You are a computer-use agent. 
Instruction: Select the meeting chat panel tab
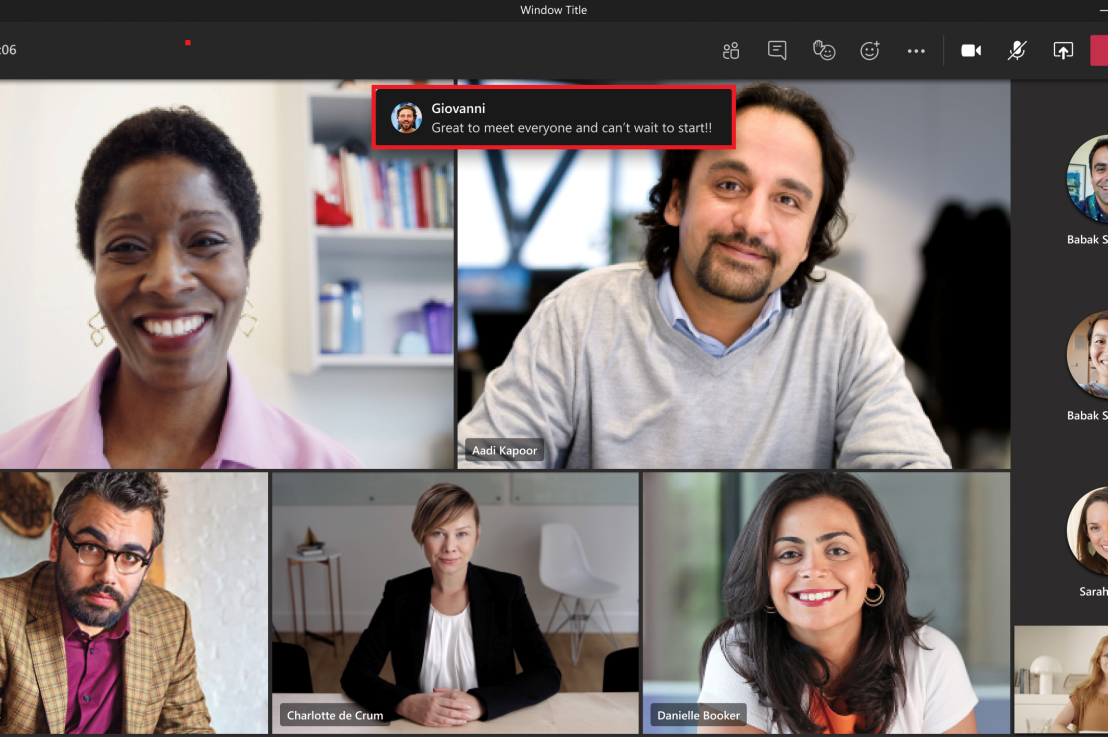777,50
